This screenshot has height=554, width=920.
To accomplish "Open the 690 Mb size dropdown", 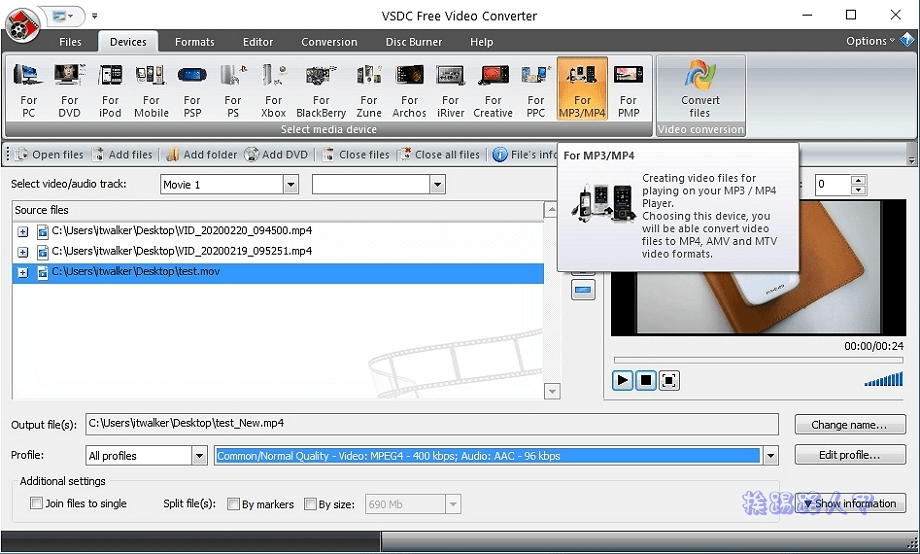I will tap(452, 504).
